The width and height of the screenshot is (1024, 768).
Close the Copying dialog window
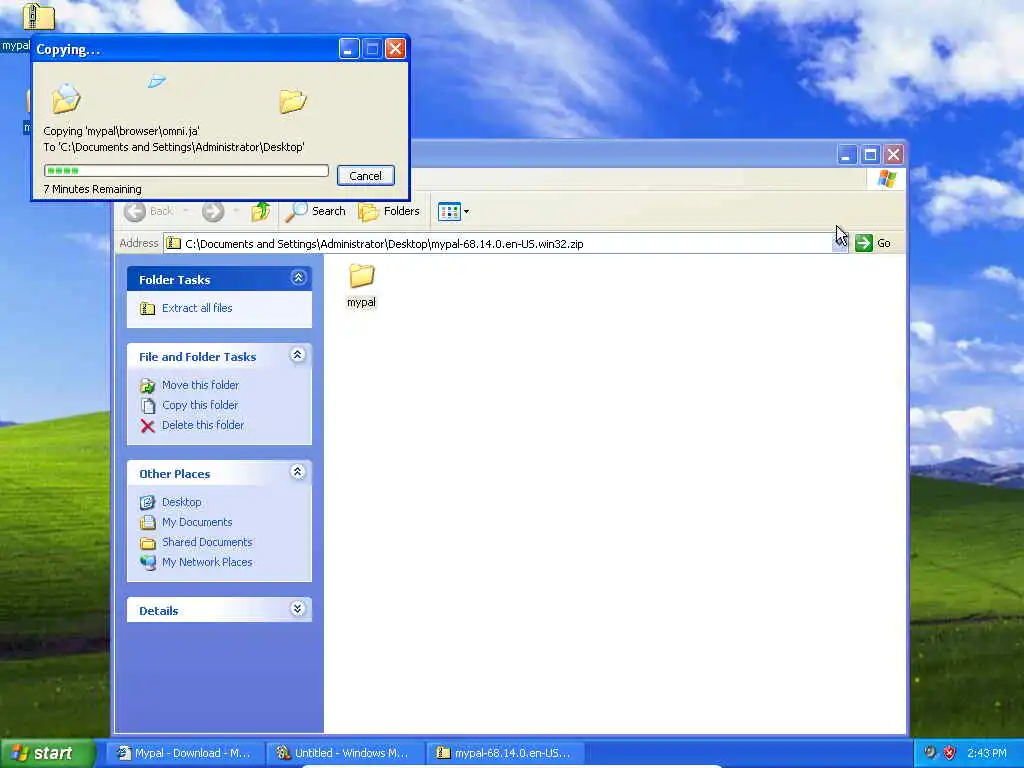[395, 48]
